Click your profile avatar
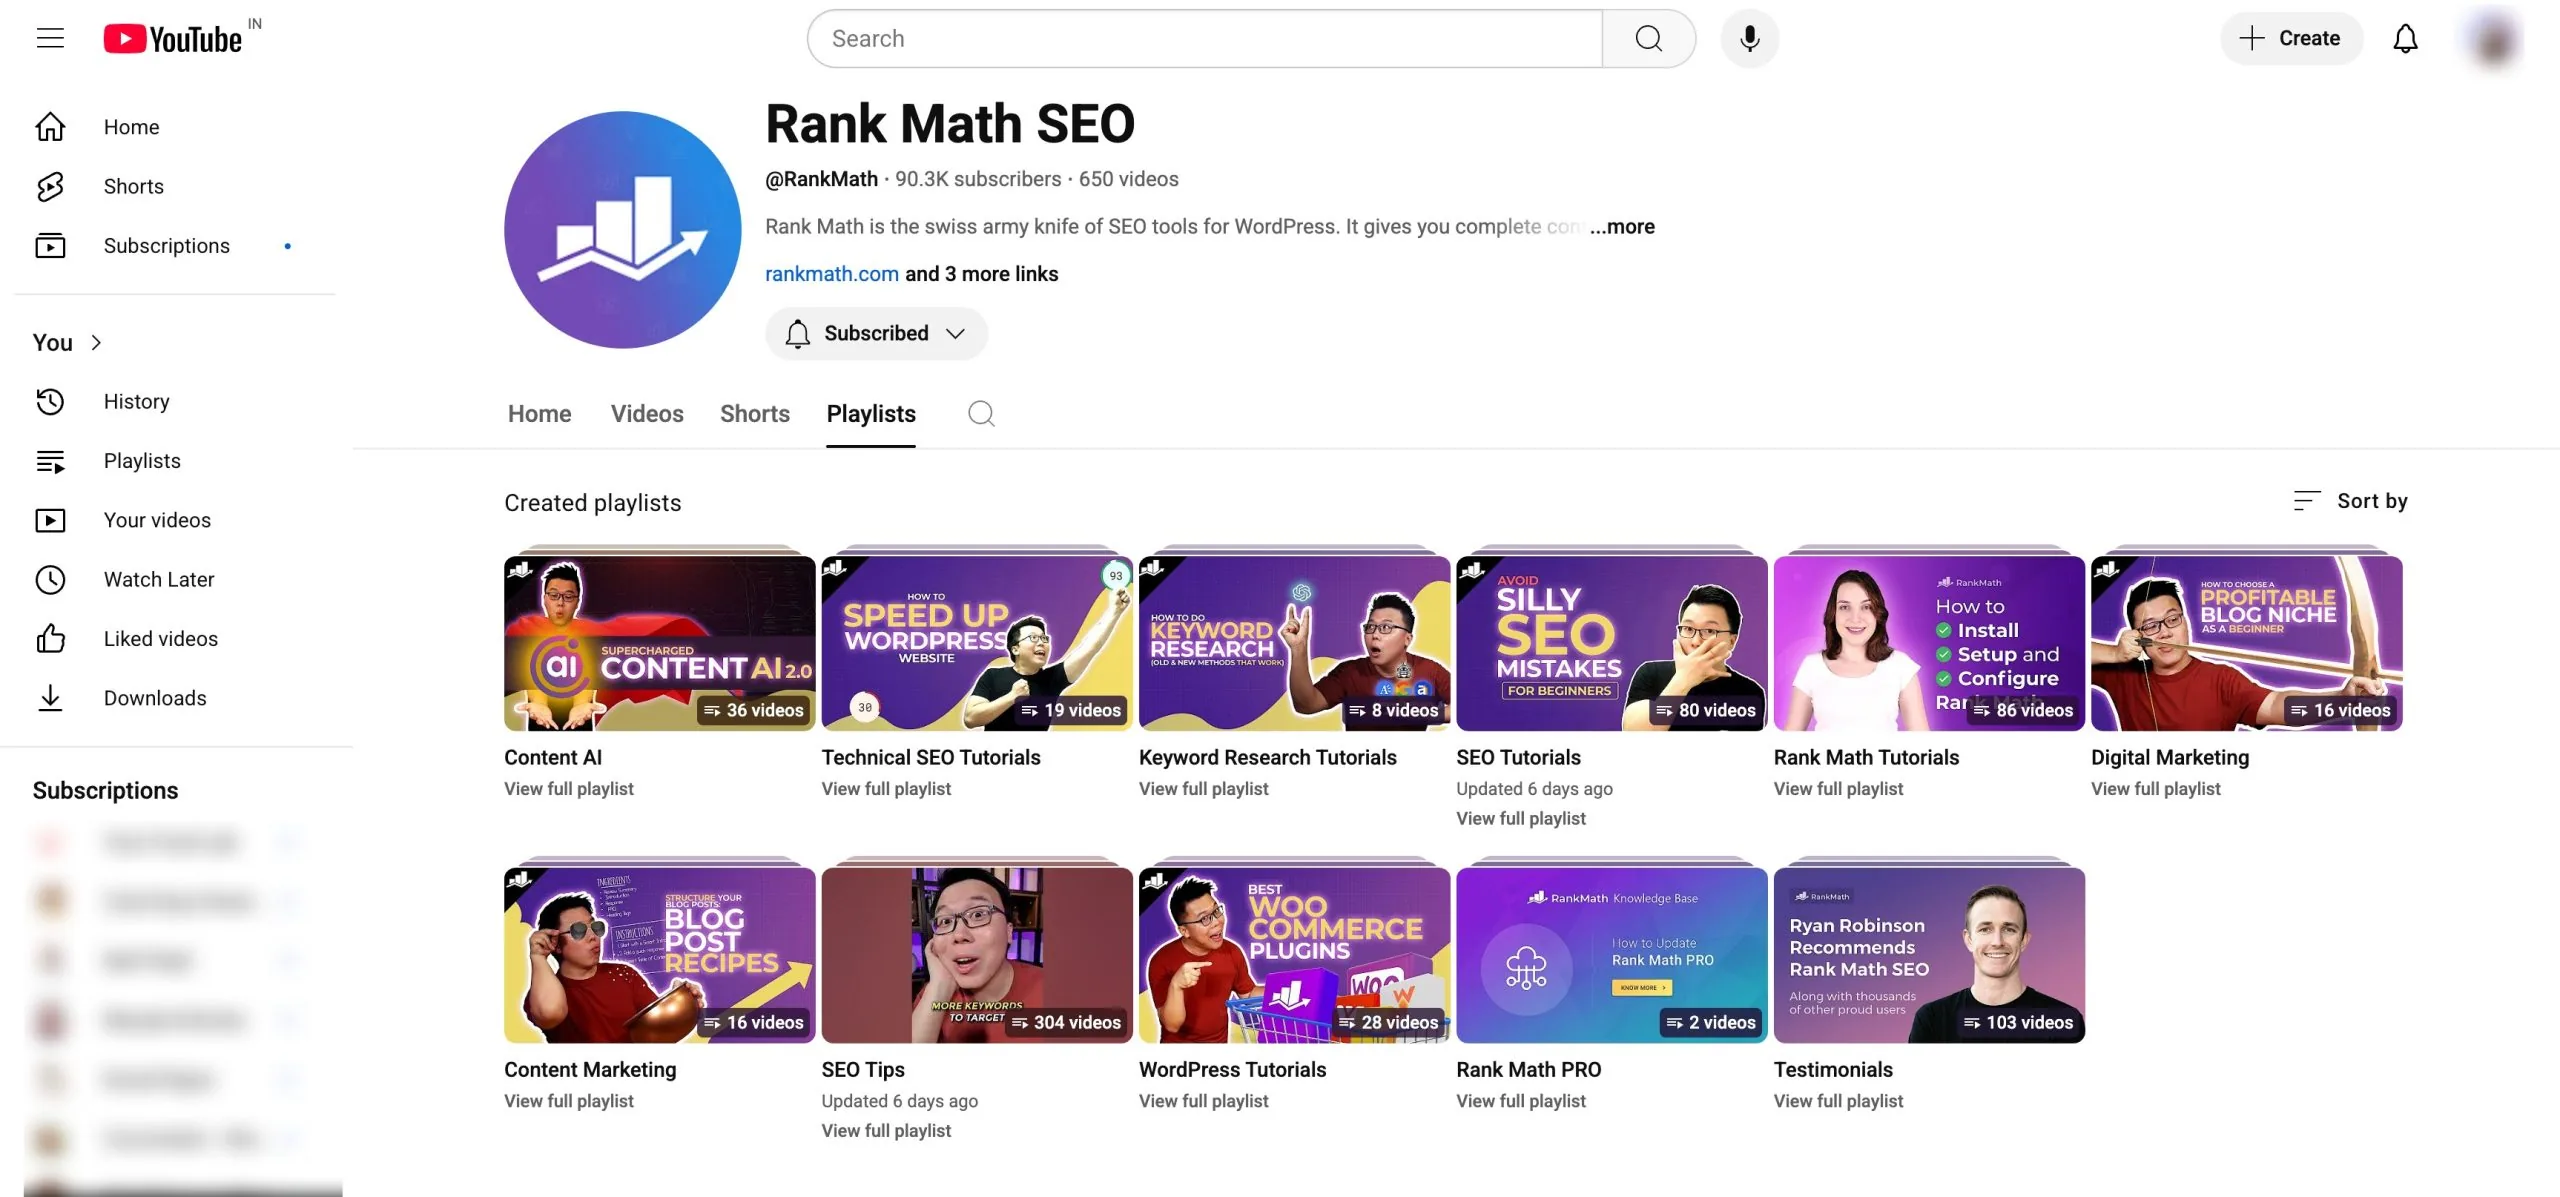The width and height of the screenshot is (2560, 1197). [x=2492, y=38]
